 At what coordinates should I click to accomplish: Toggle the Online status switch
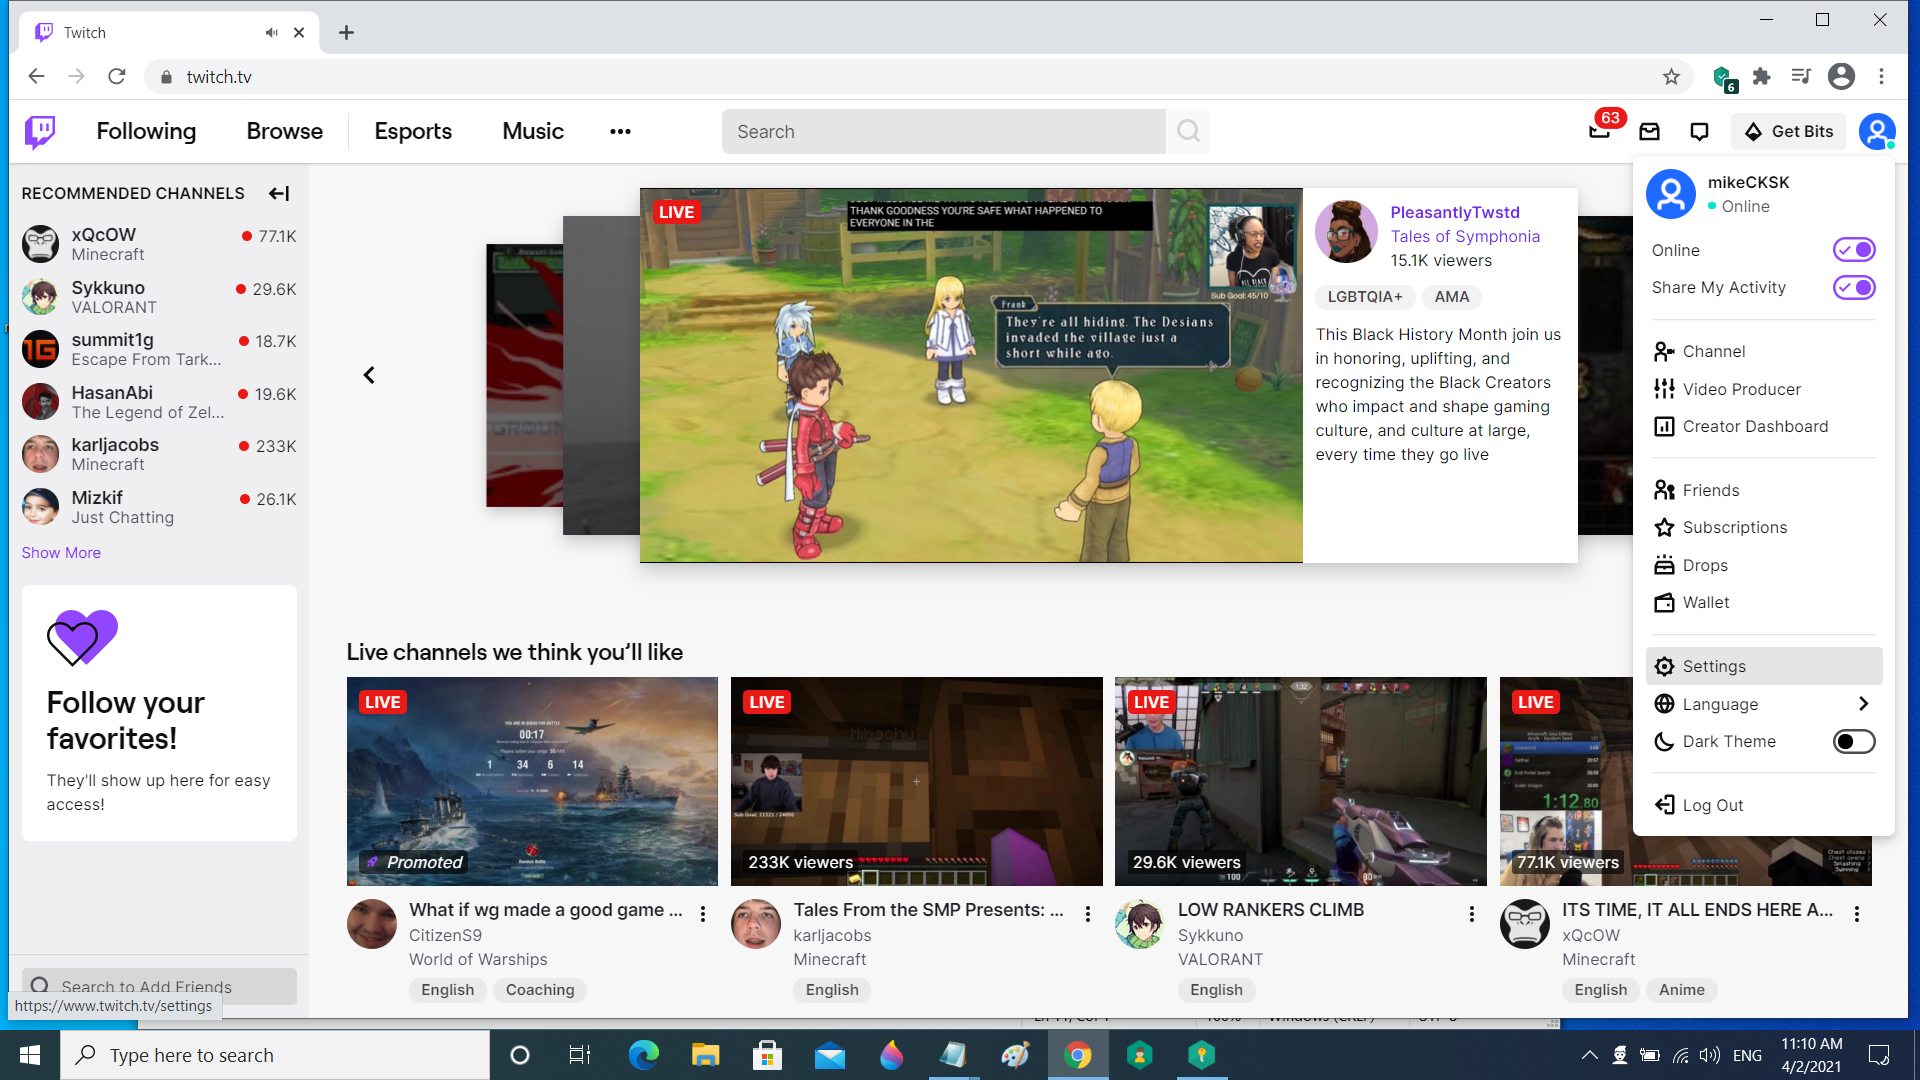pos(1853,250)
